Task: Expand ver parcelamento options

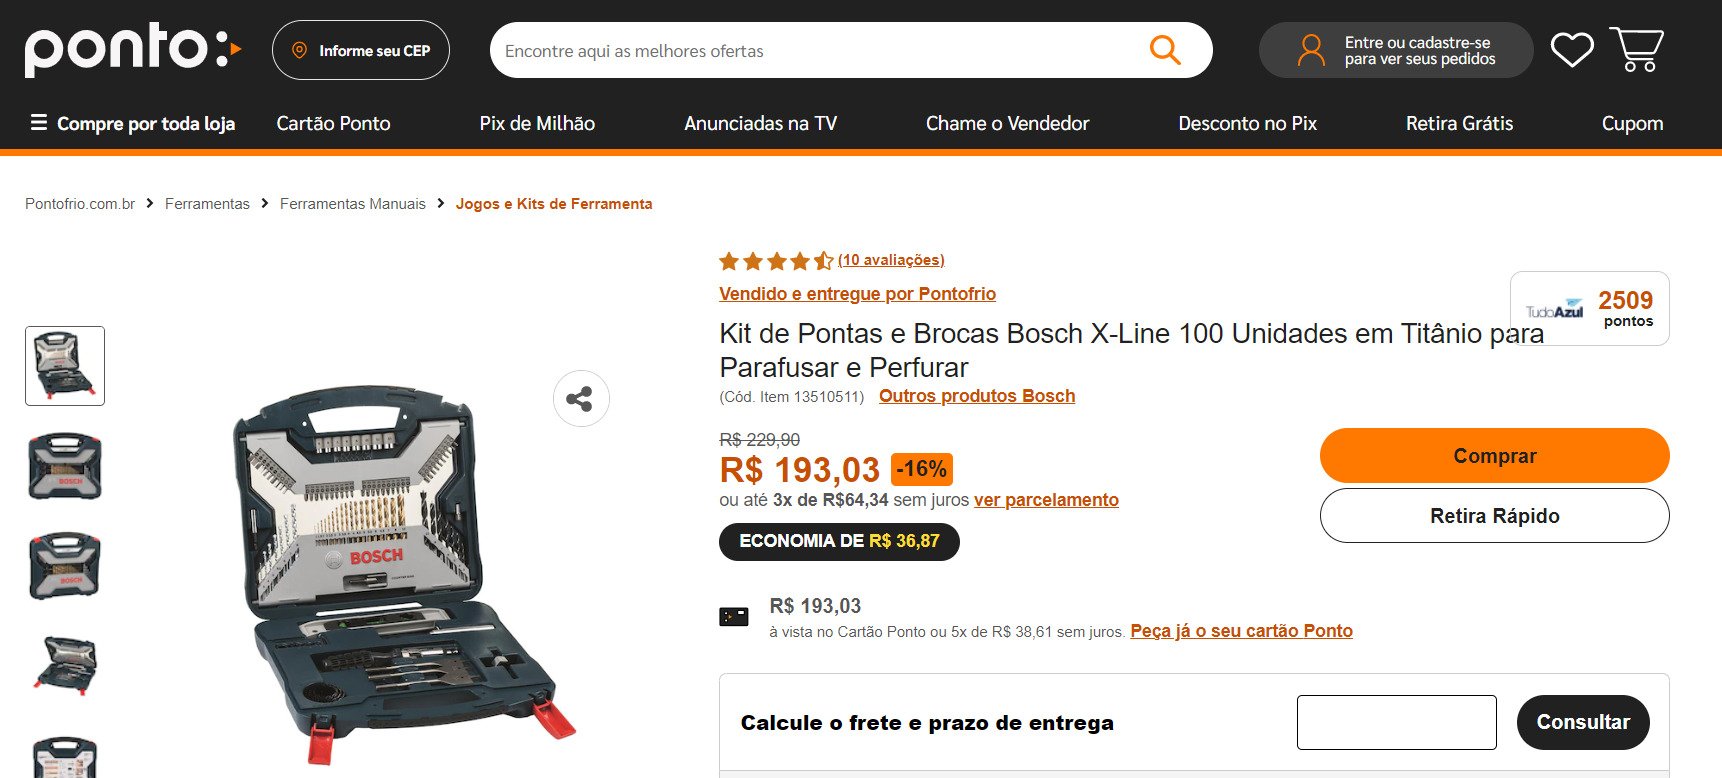Action: [x=1046, y=500]
